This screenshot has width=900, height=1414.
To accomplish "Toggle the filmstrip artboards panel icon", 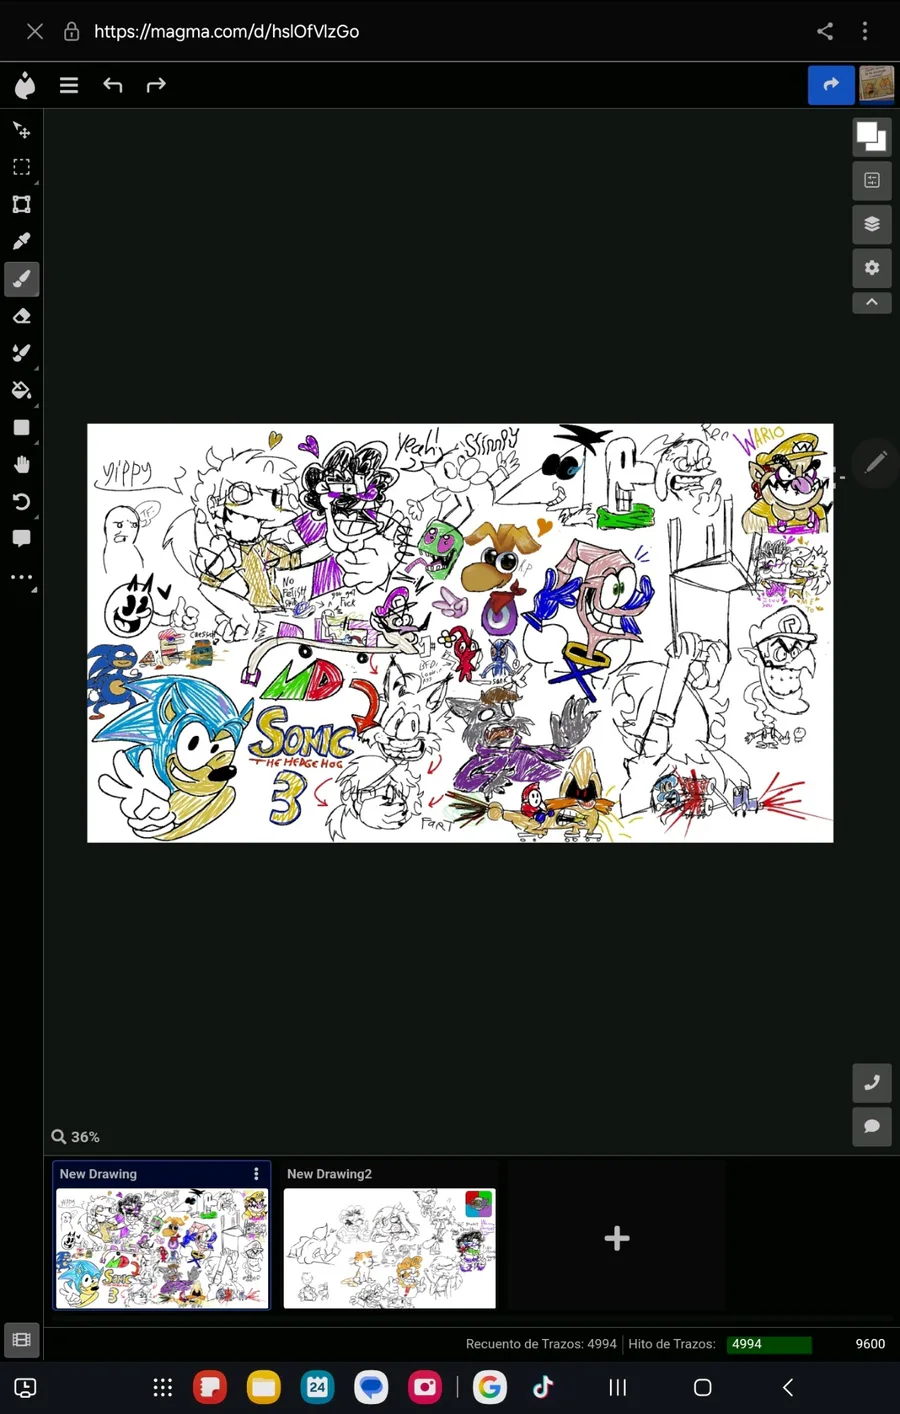I will tap(22, 1340).
